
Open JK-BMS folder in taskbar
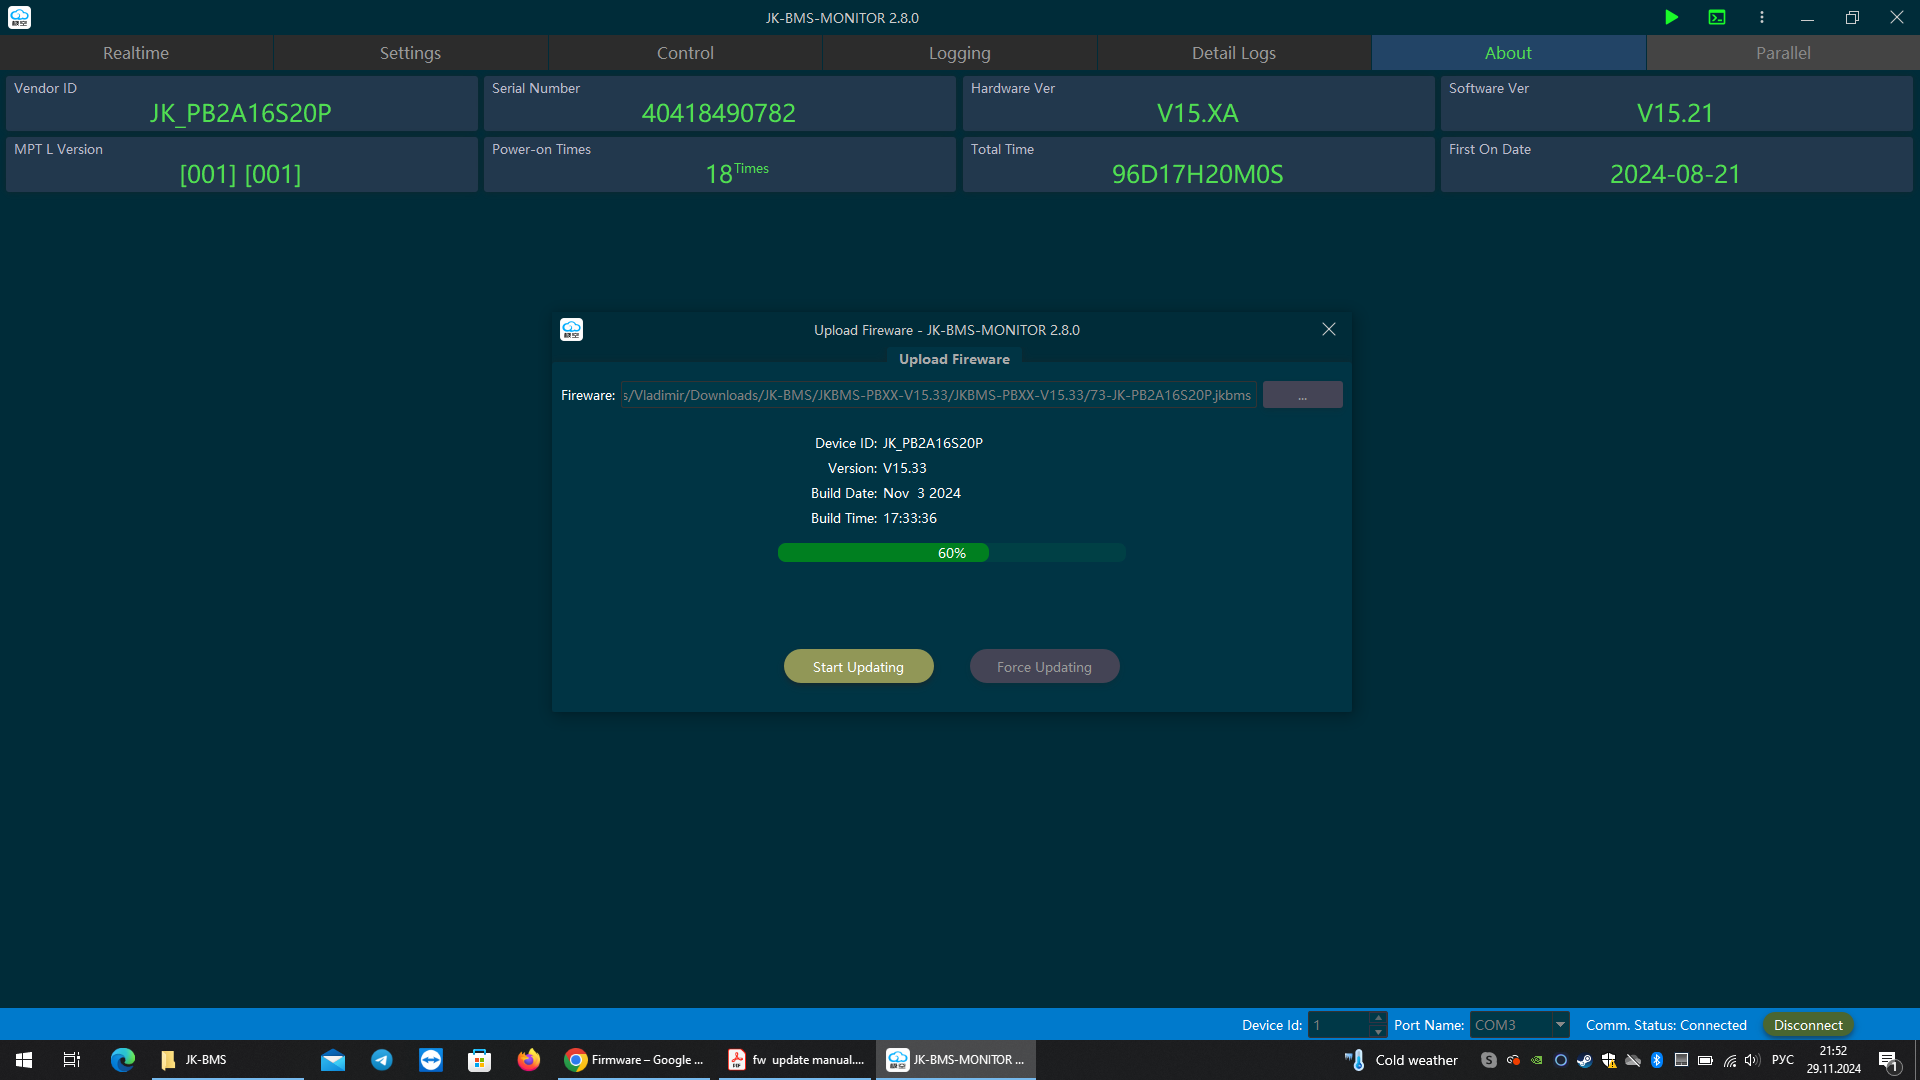point(228,1060)
